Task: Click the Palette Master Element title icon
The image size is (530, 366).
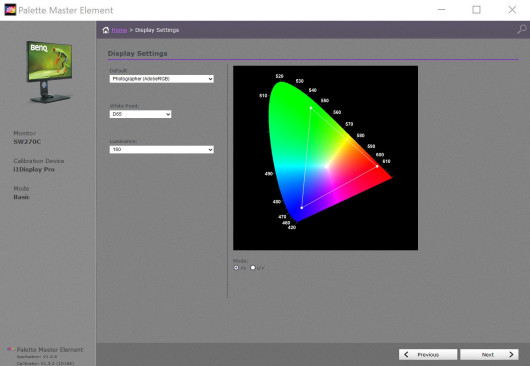Action: tap(10, 10)
